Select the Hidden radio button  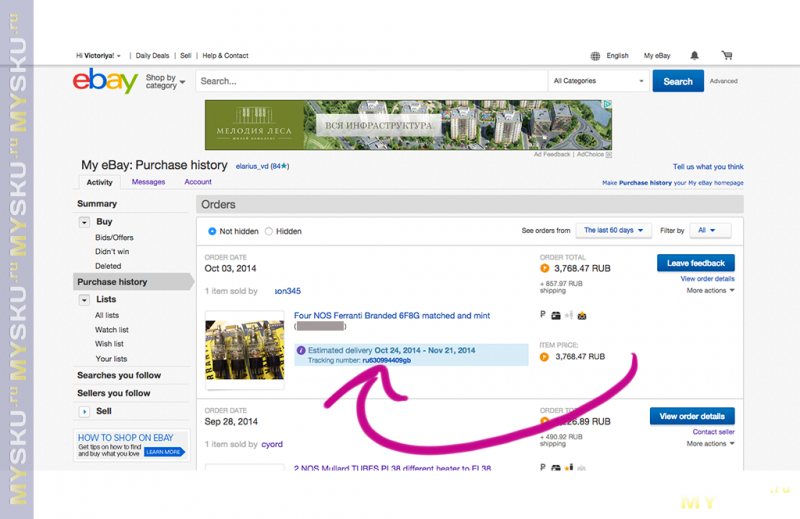pos(269,231)
